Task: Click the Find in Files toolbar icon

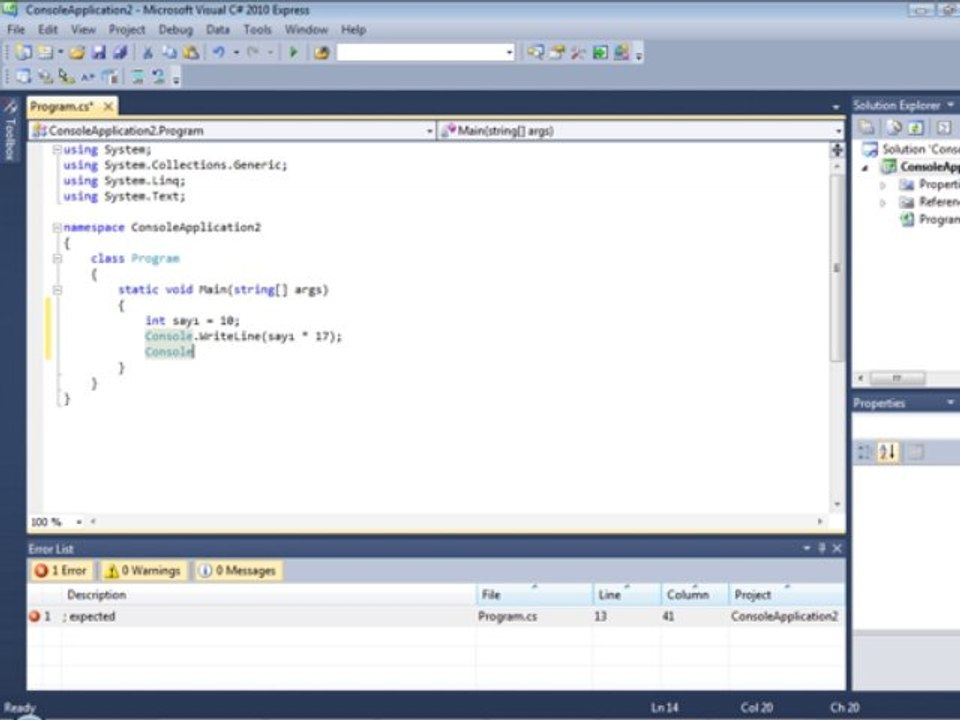Action: coord(321,53)
